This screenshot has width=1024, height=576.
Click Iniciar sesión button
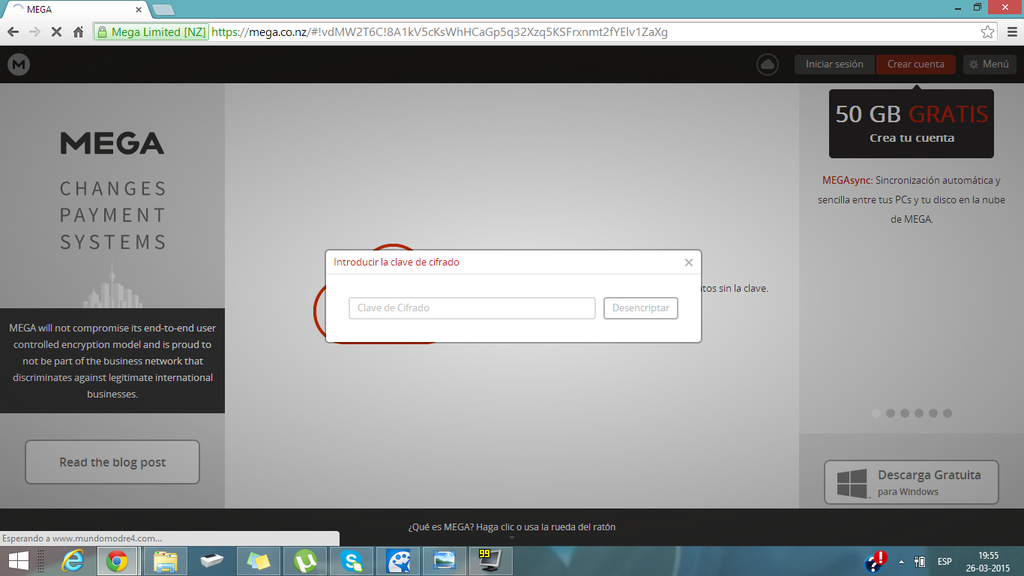(x=834, y=64)
